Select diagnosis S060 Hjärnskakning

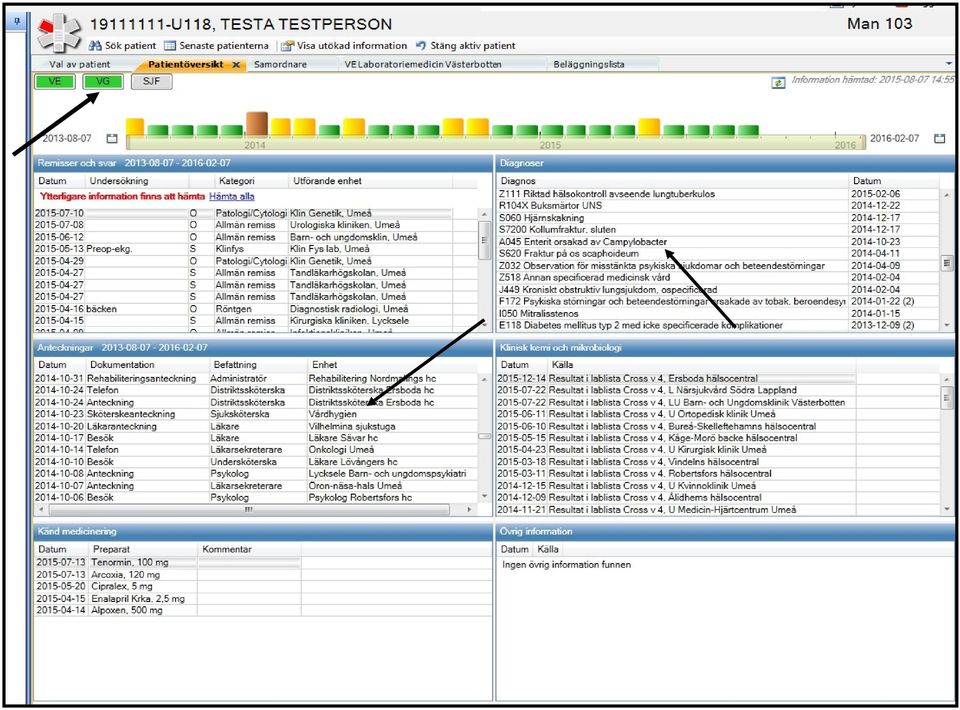pos(719,218)
